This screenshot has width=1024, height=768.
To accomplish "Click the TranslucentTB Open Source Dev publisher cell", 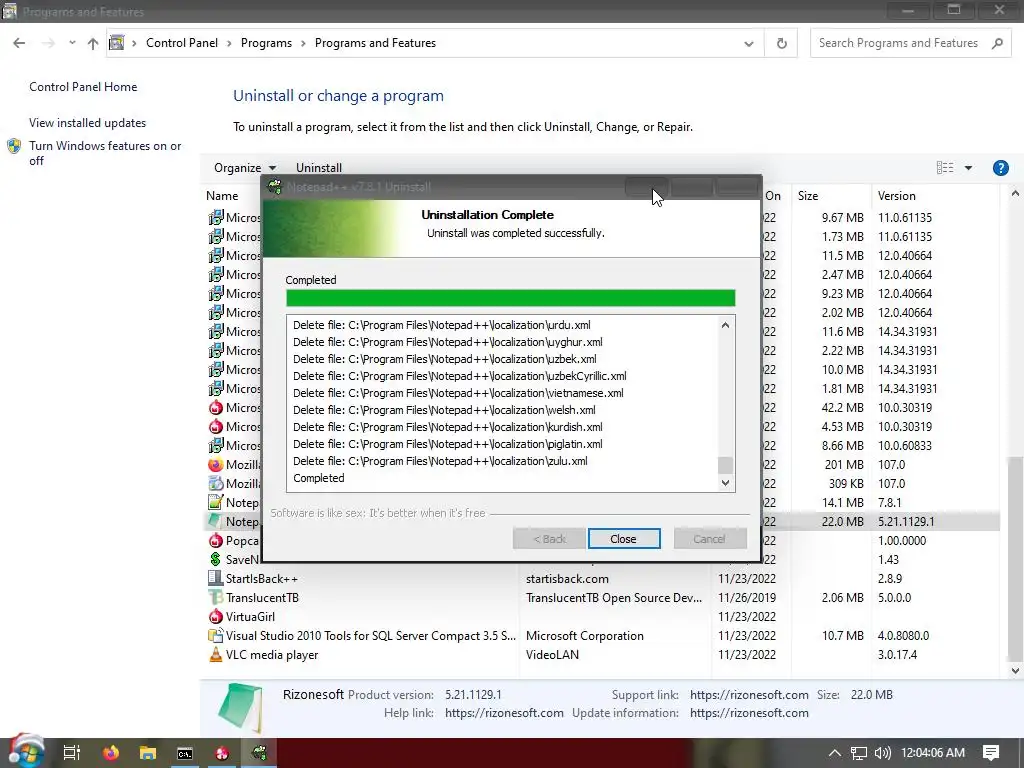I will tap(614, 598).
